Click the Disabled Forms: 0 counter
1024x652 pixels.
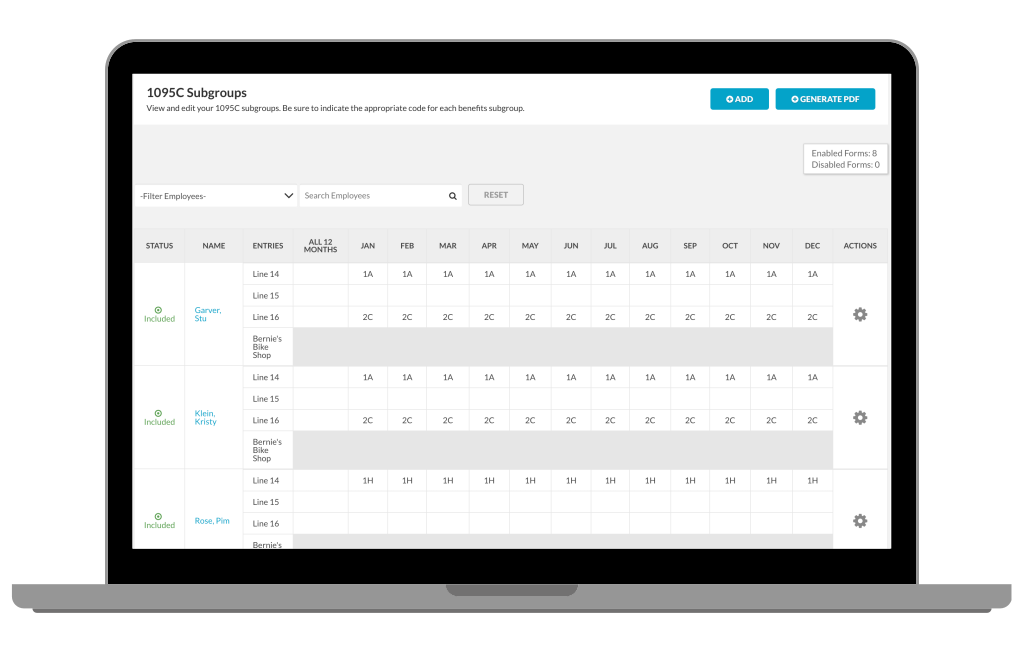pos(845,165)
